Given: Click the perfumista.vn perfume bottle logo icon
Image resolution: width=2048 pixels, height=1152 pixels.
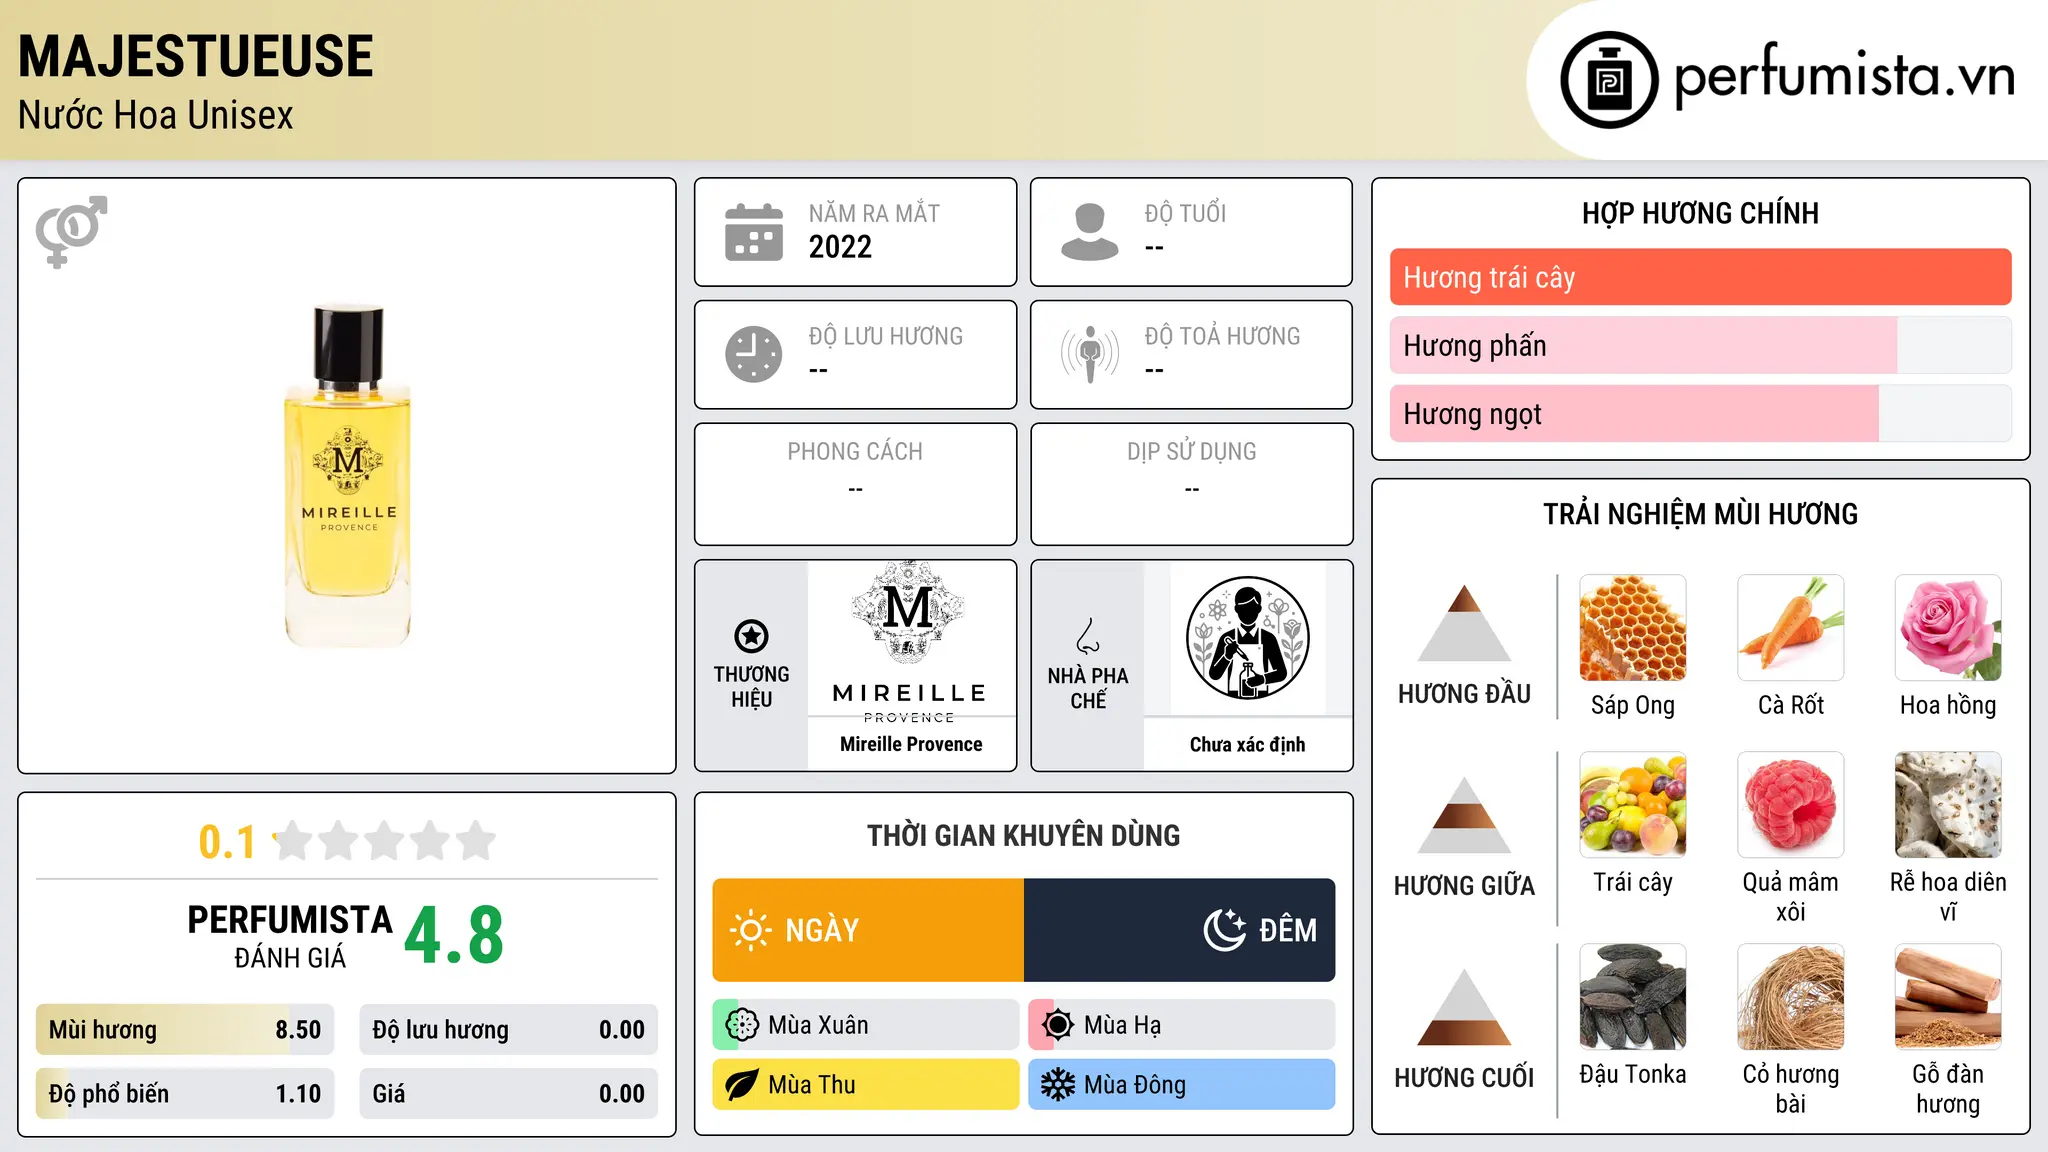Looking at the screenshot, I should pyautogui.click(x=1609, y=80).
